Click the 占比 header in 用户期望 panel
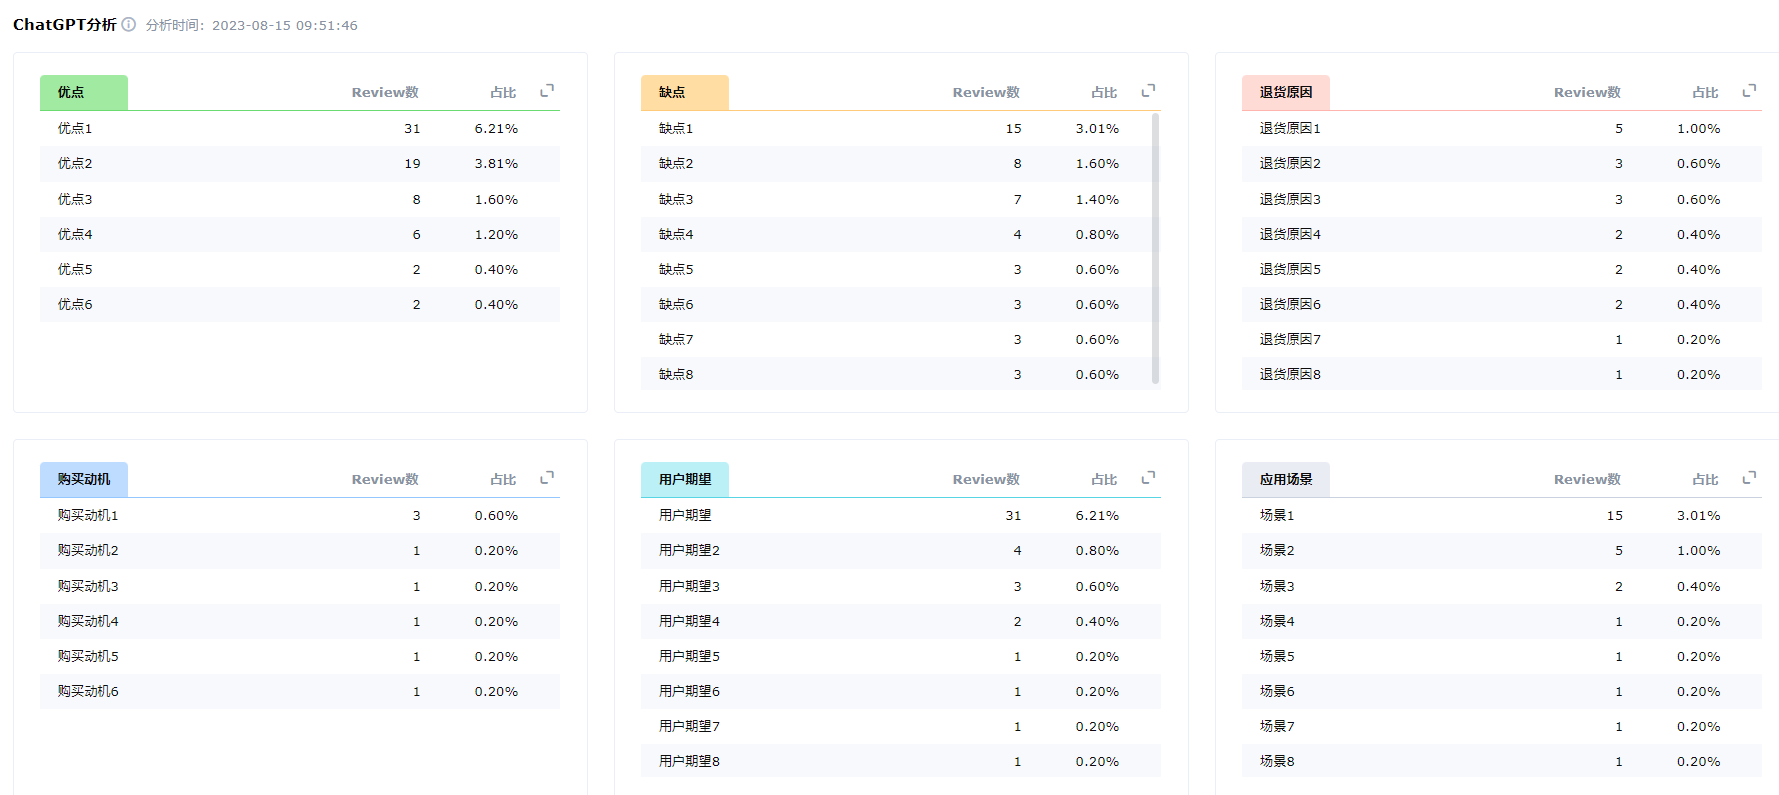Screen dimensions: 1779x795 pyautogui.click(x=1104, y=479)
